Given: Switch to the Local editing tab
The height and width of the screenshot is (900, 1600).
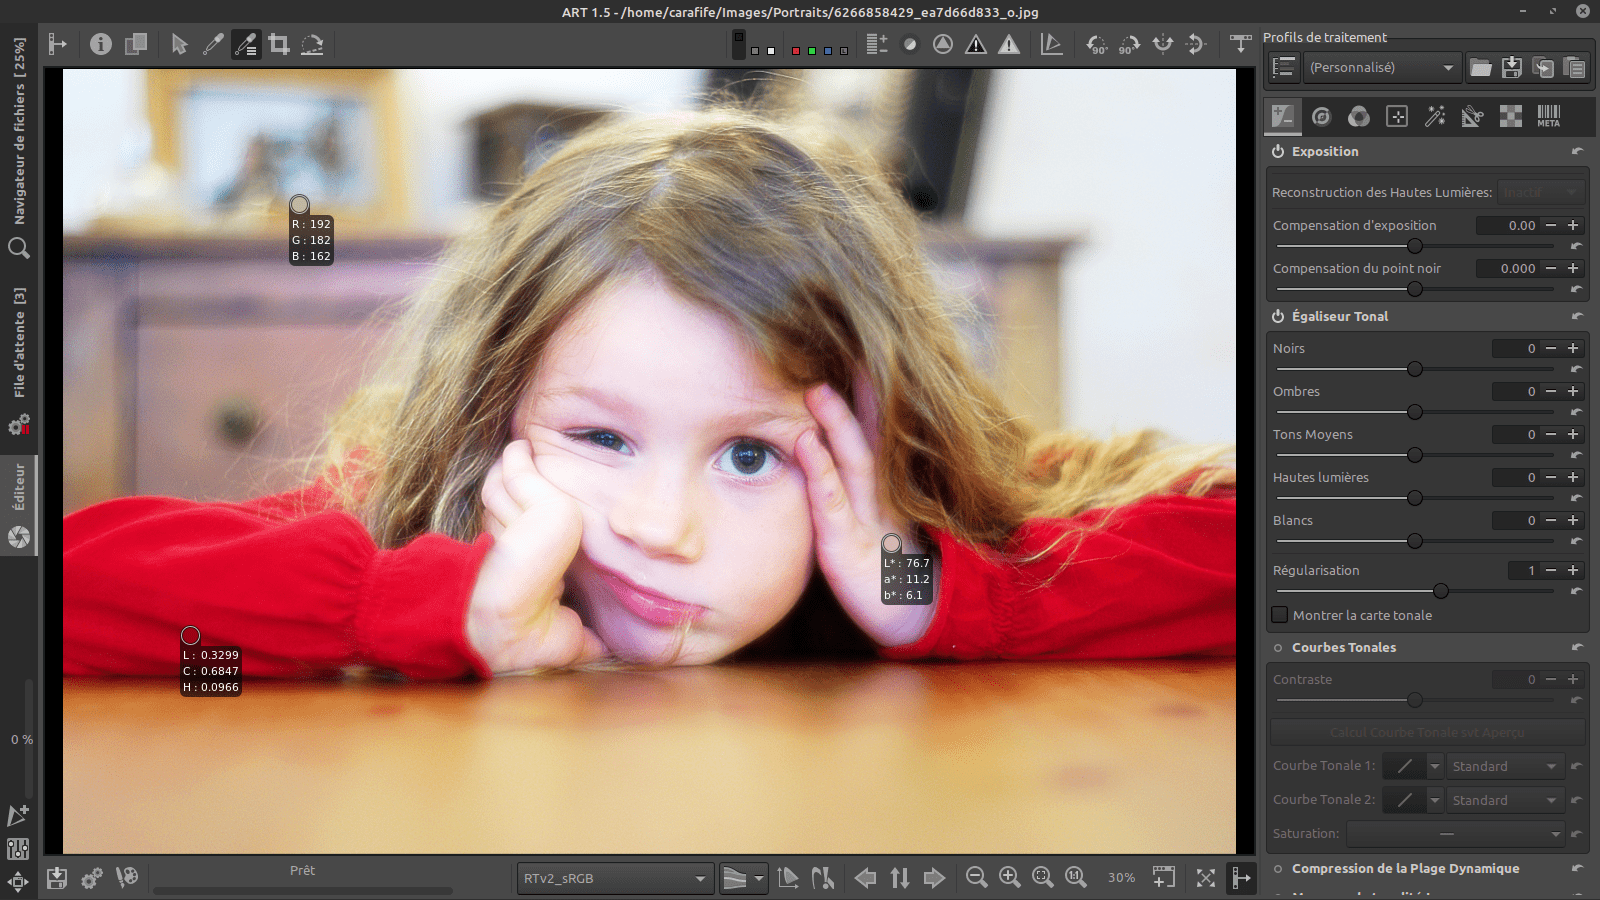Looking at the screenshot, I should pos(1397,116).
